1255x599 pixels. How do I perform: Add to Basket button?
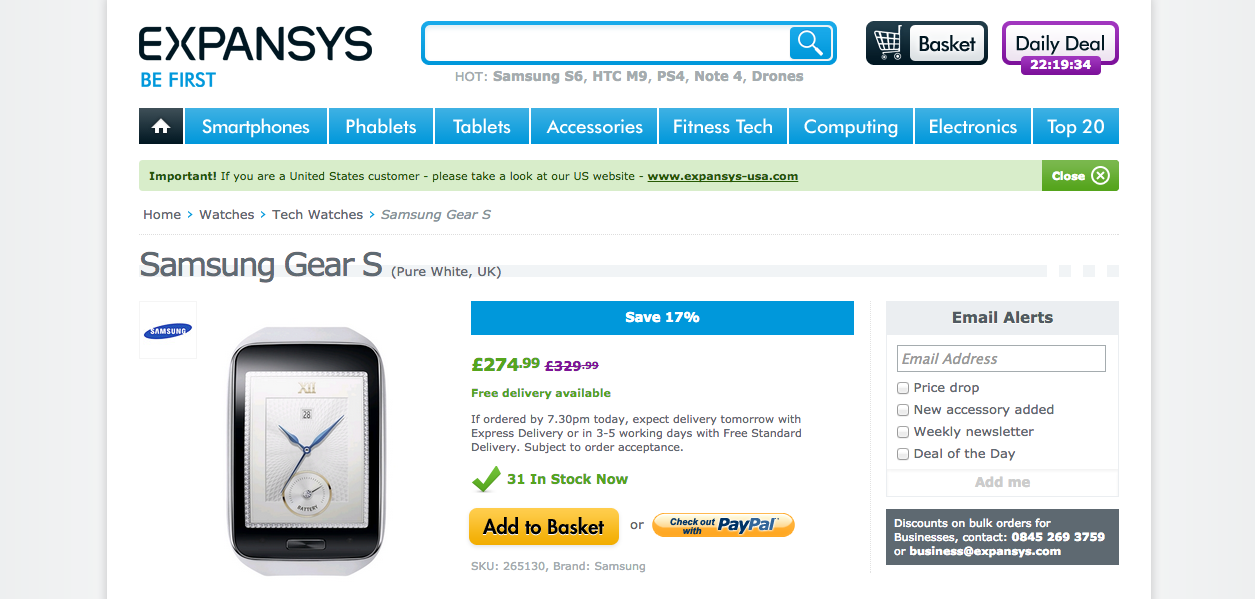(544, 526)
